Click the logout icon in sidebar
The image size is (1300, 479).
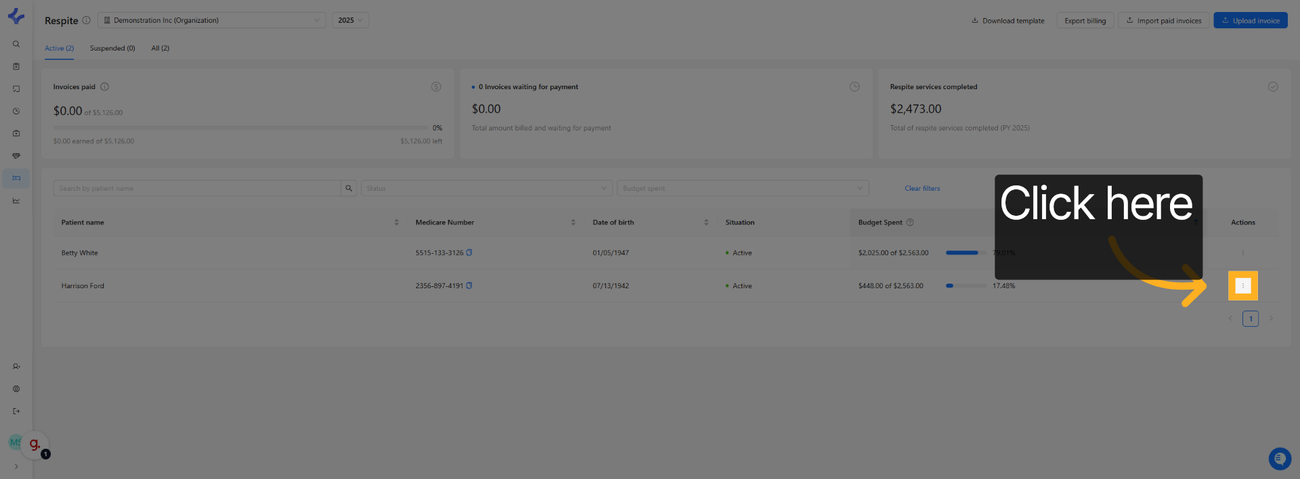[16, 411]
